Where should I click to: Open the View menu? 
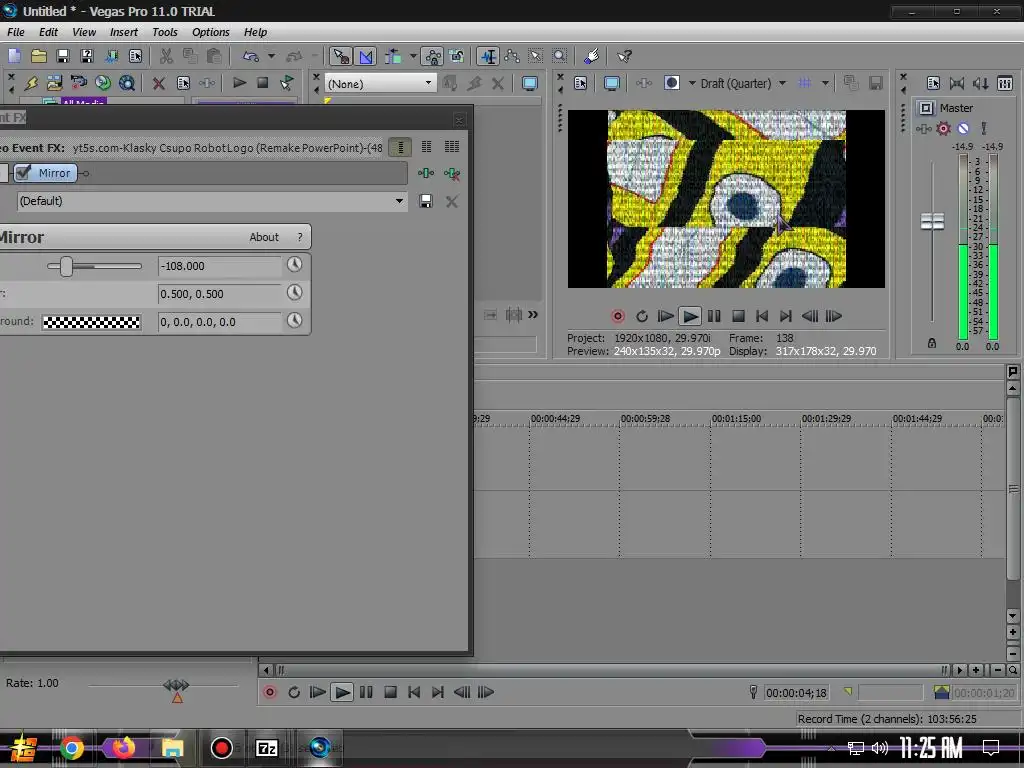coord(84,32)
